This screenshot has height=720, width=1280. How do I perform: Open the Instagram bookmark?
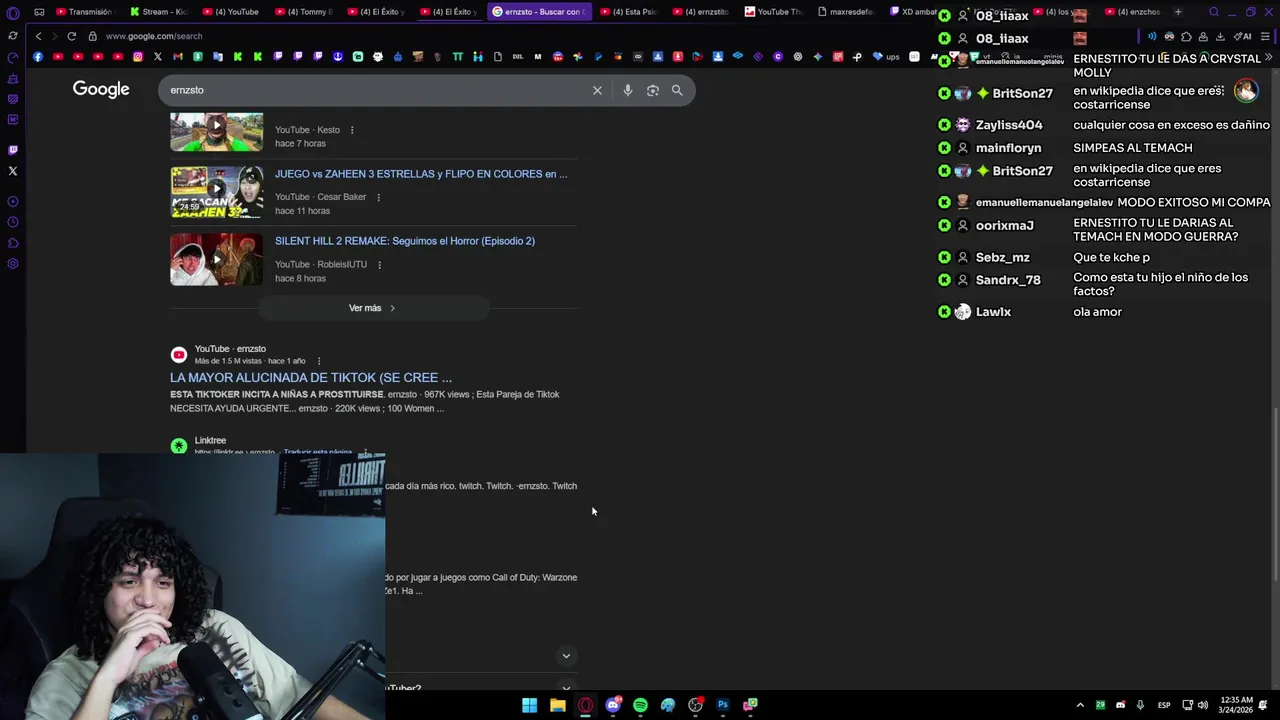point(138,57)
